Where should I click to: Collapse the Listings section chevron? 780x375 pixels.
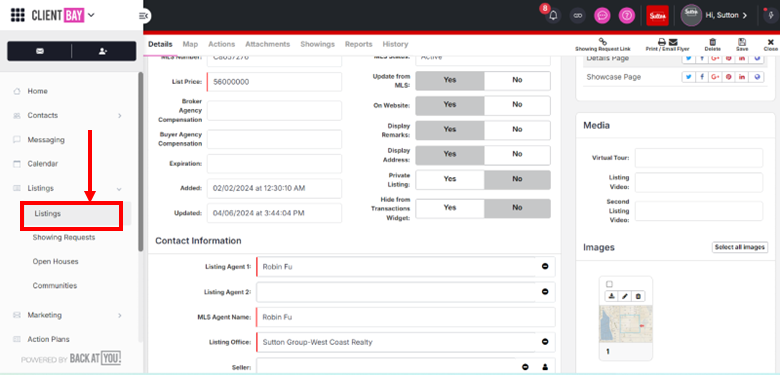tap(119, 189)
